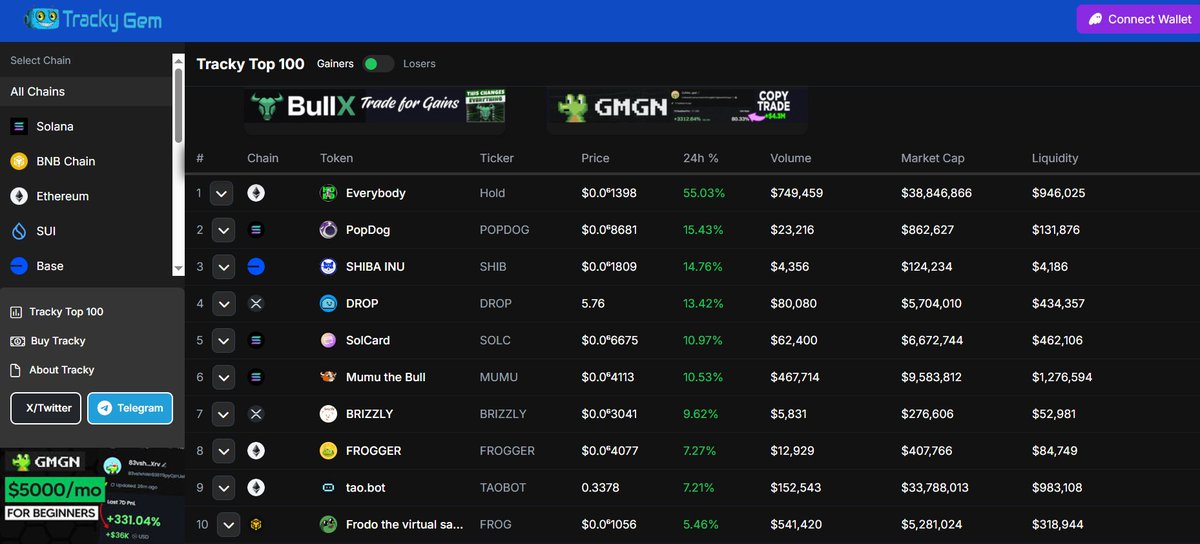Click the chain icon in PopDog row
Screen dimensions: 1200x544
256,230
